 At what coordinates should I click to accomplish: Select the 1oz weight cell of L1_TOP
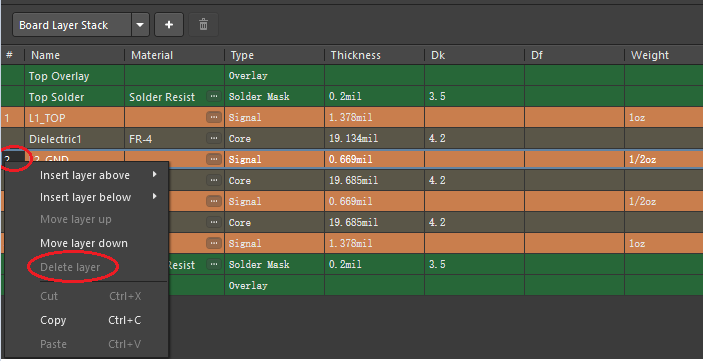click(x=664, y=117)
